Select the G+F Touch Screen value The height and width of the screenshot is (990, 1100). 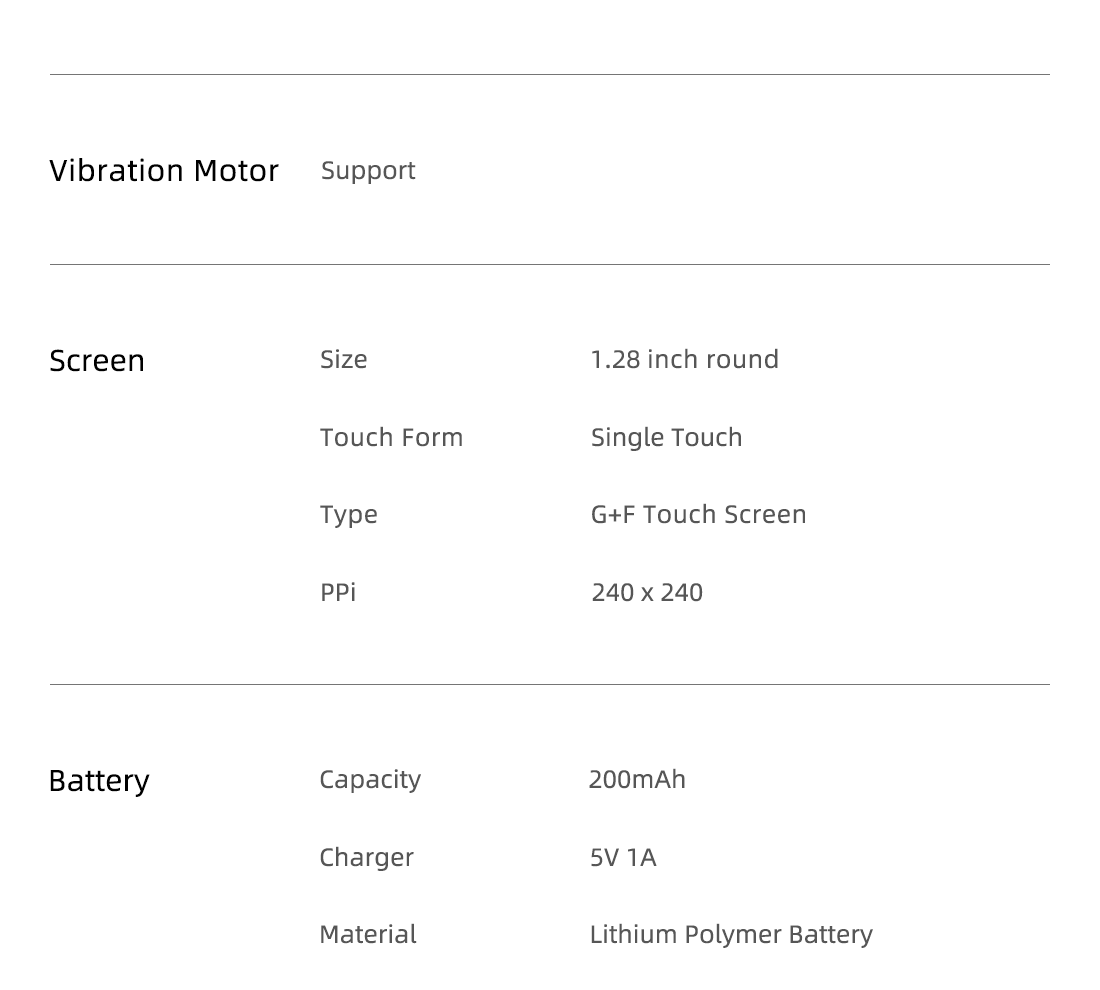[699, 514]
